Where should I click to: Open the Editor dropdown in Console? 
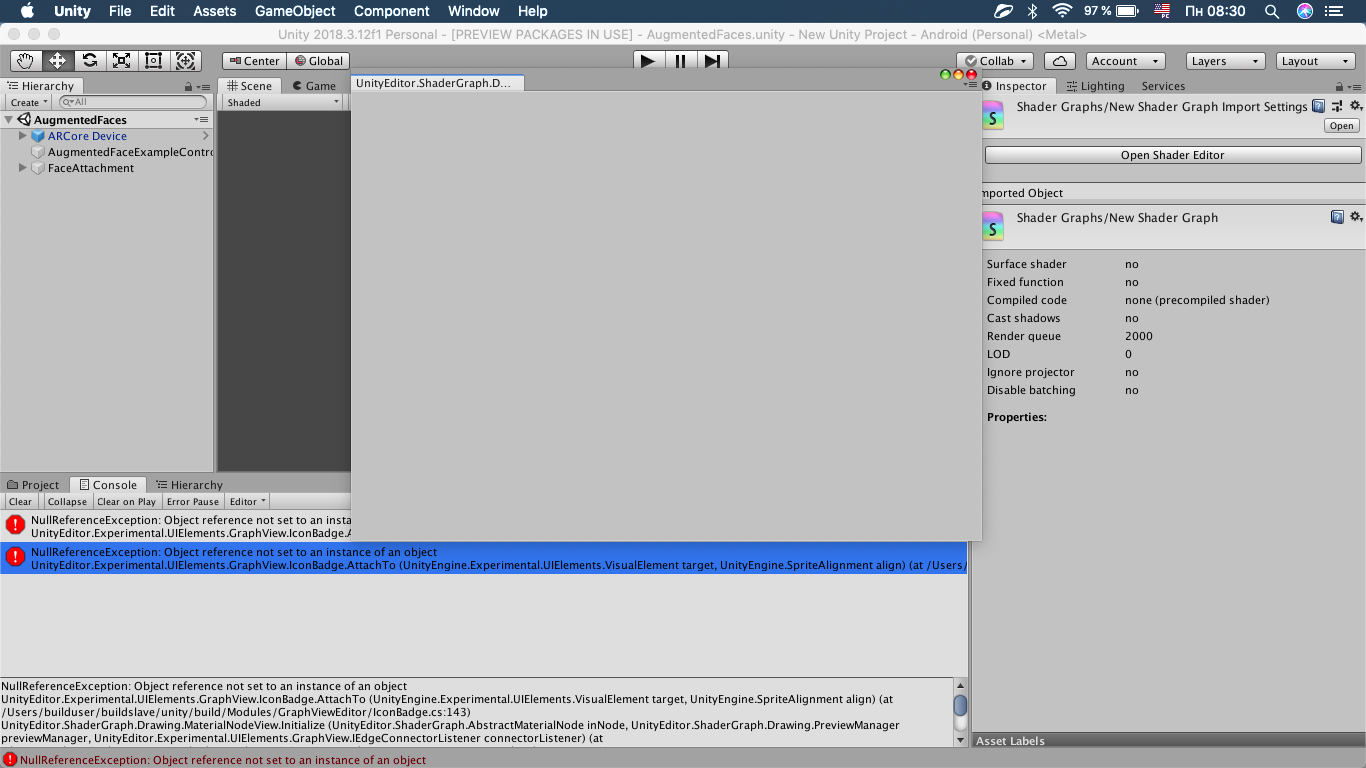tap(248, 502)
